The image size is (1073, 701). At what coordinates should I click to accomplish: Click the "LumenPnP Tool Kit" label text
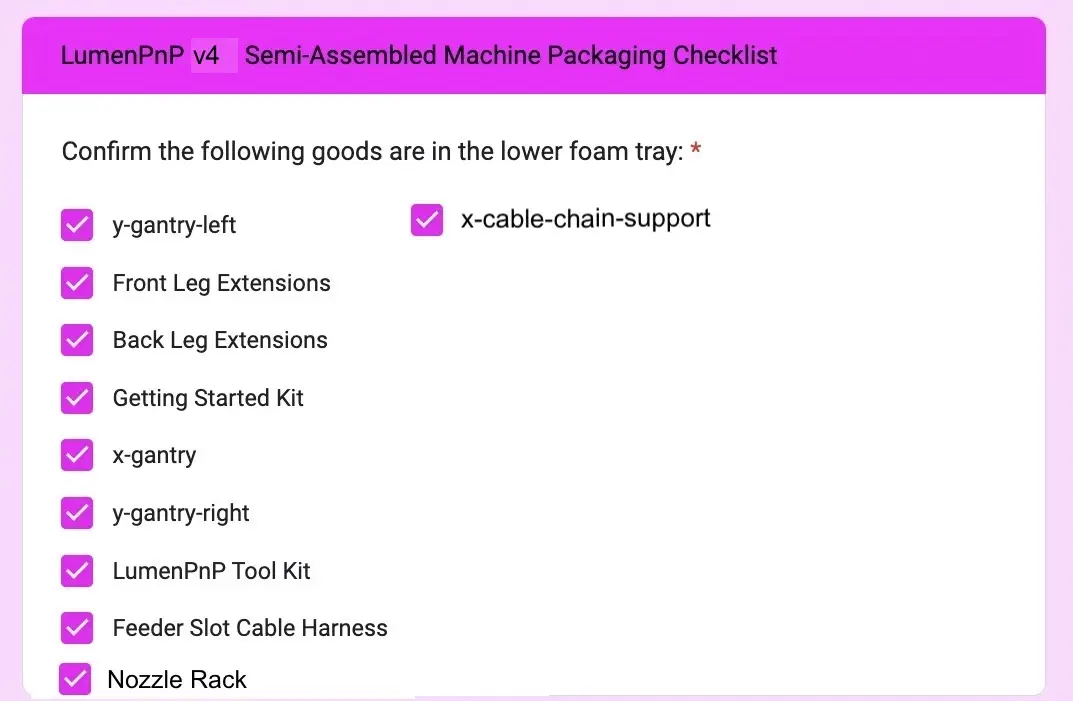(211, 571)
